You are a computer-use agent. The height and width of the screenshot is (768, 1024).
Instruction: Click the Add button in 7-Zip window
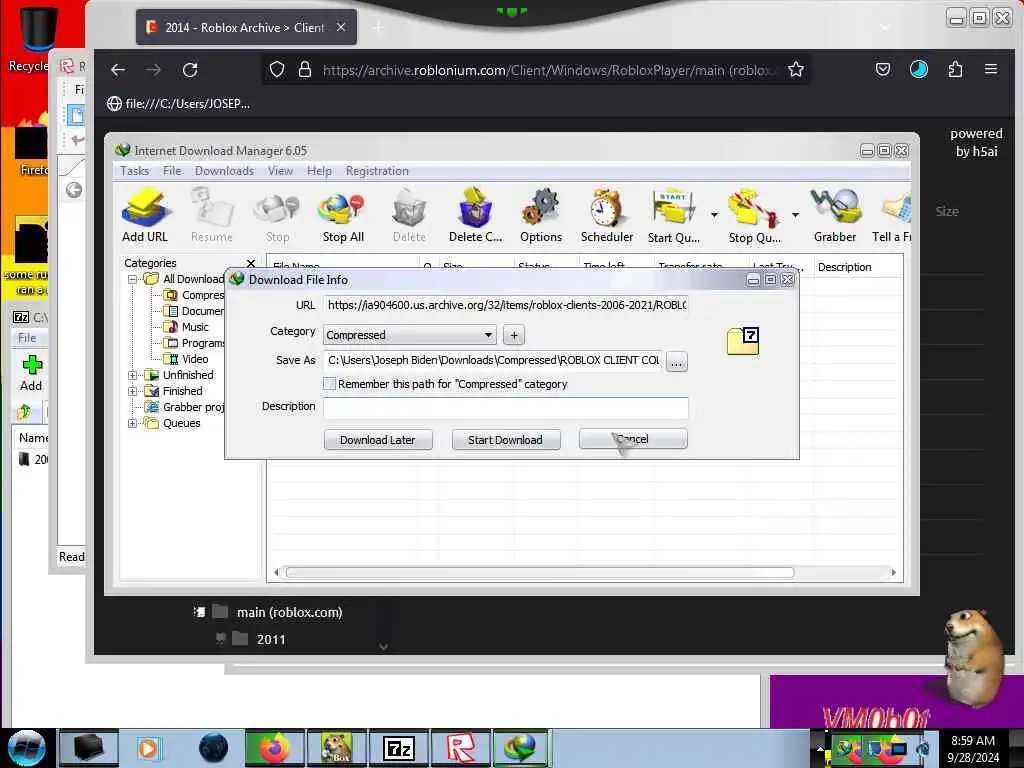[x=31, y=373]
